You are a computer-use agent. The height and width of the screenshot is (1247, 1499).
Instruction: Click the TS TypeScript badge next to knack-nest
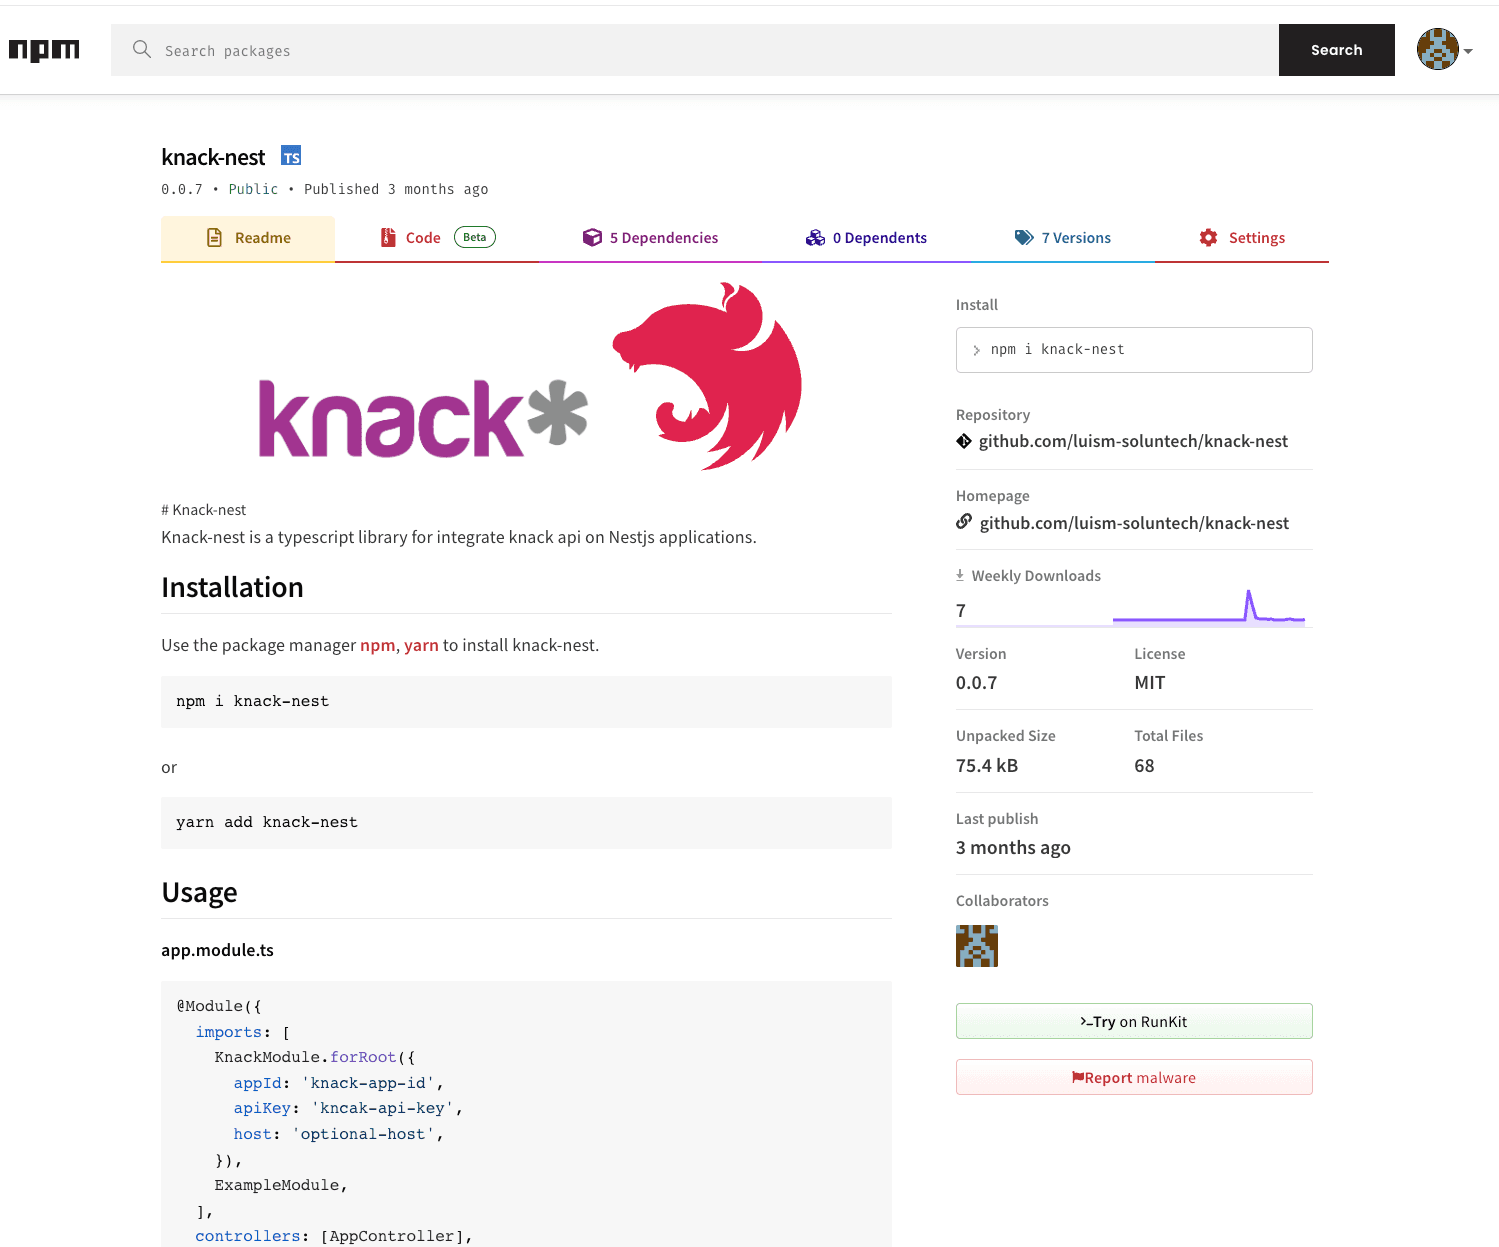pos(291,156)
